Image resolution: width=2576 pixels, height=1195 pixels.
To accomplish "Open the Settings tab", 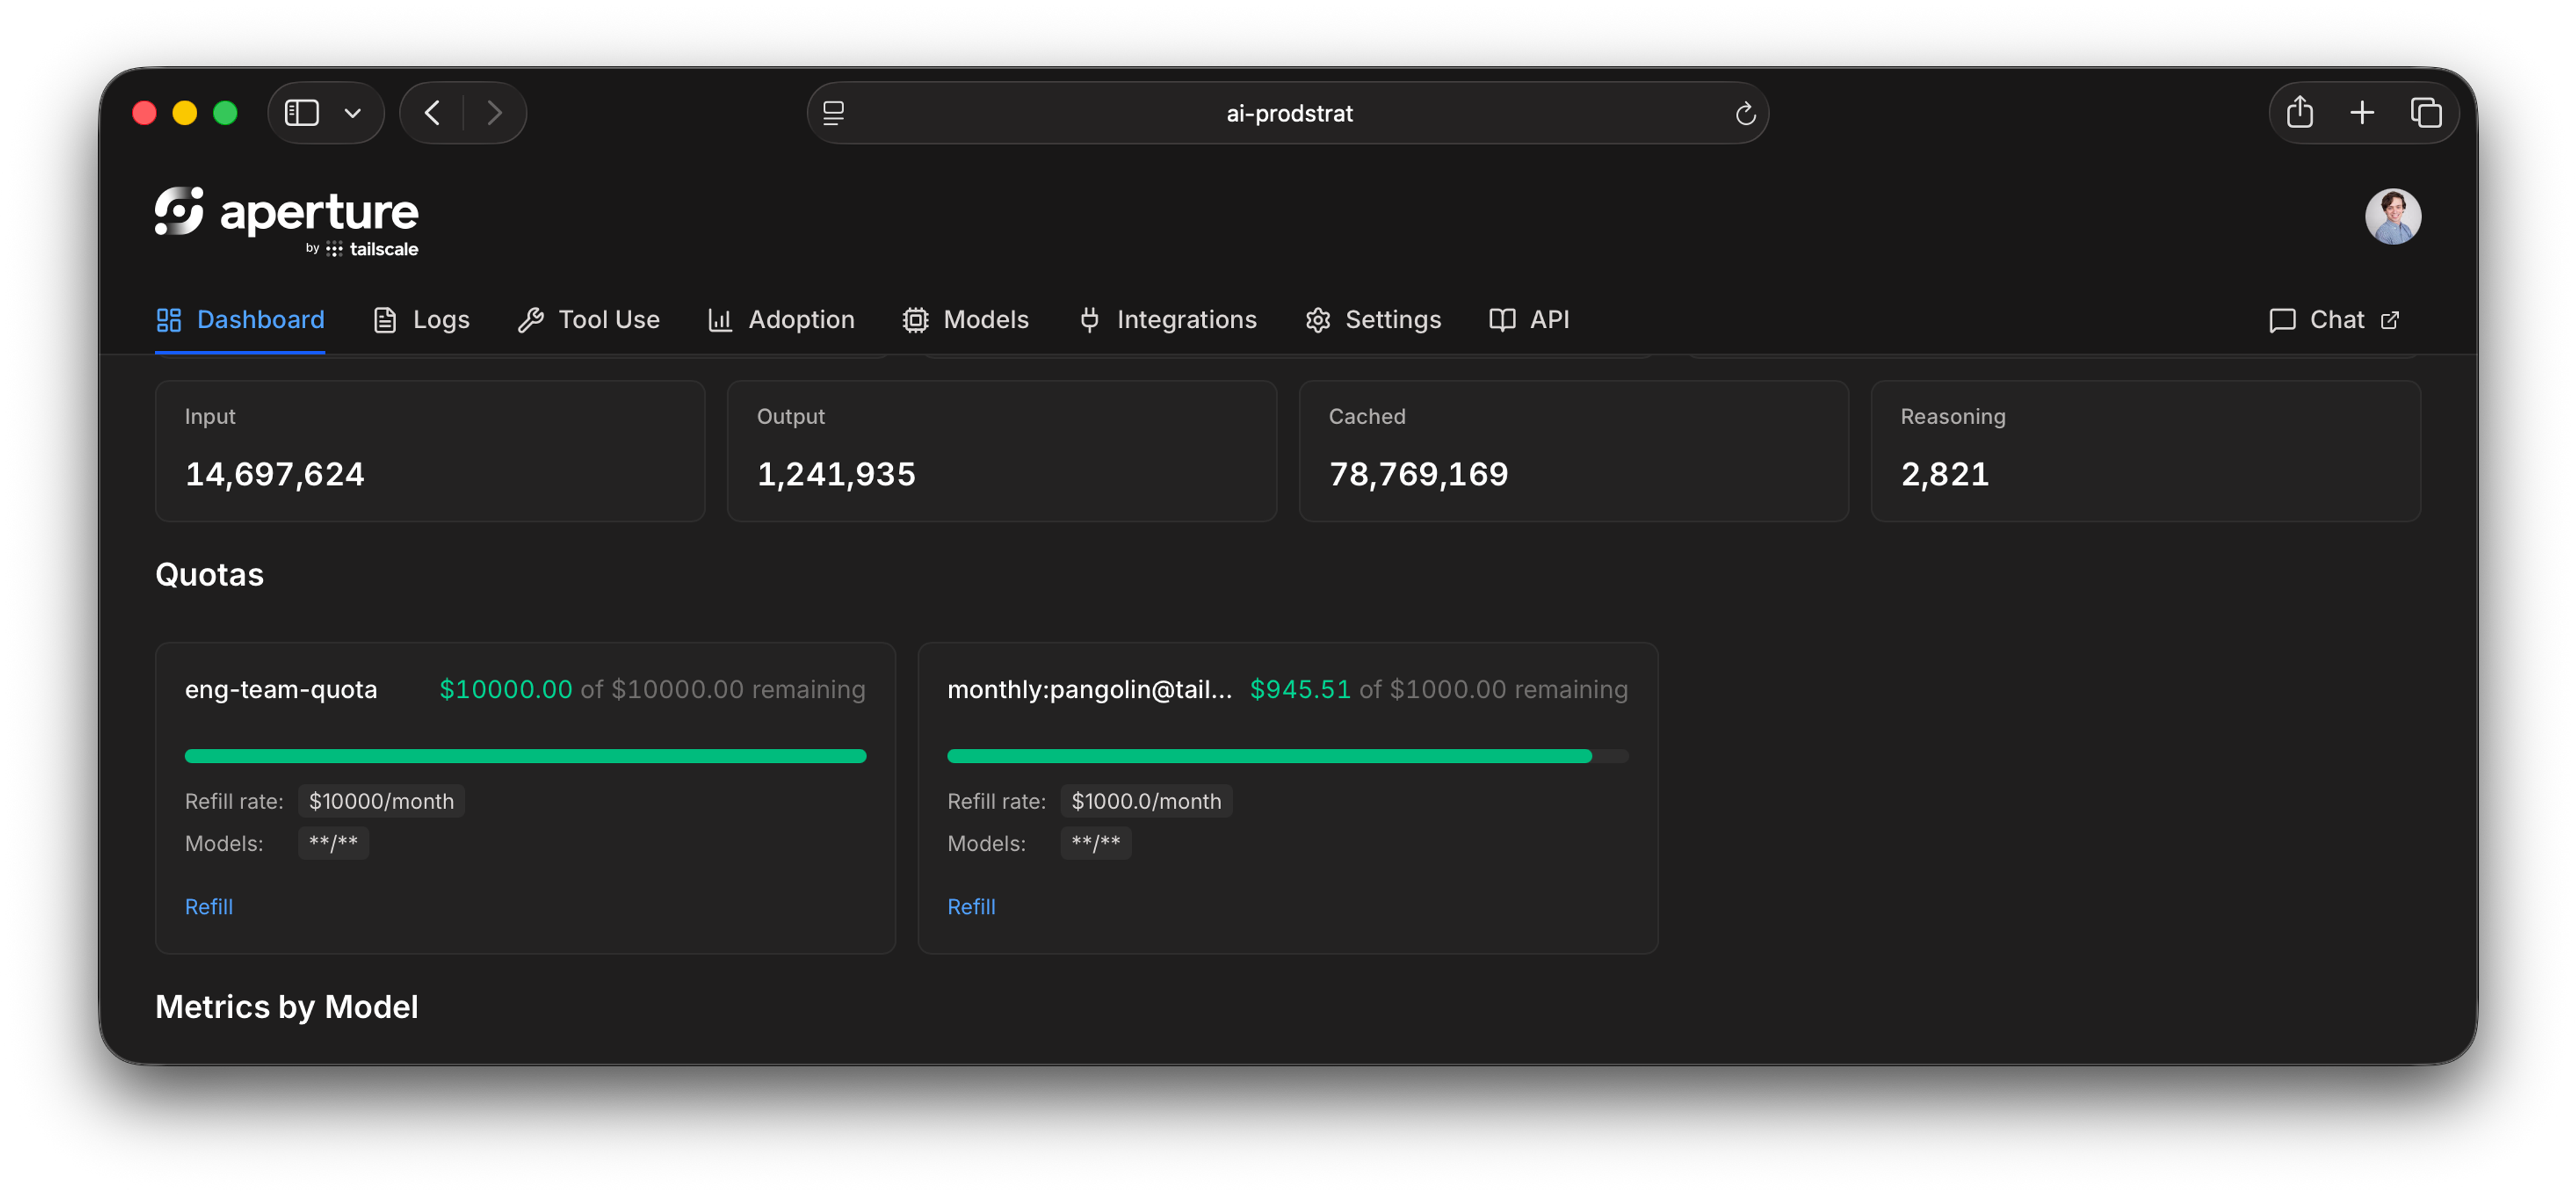I will point(1373,319).
